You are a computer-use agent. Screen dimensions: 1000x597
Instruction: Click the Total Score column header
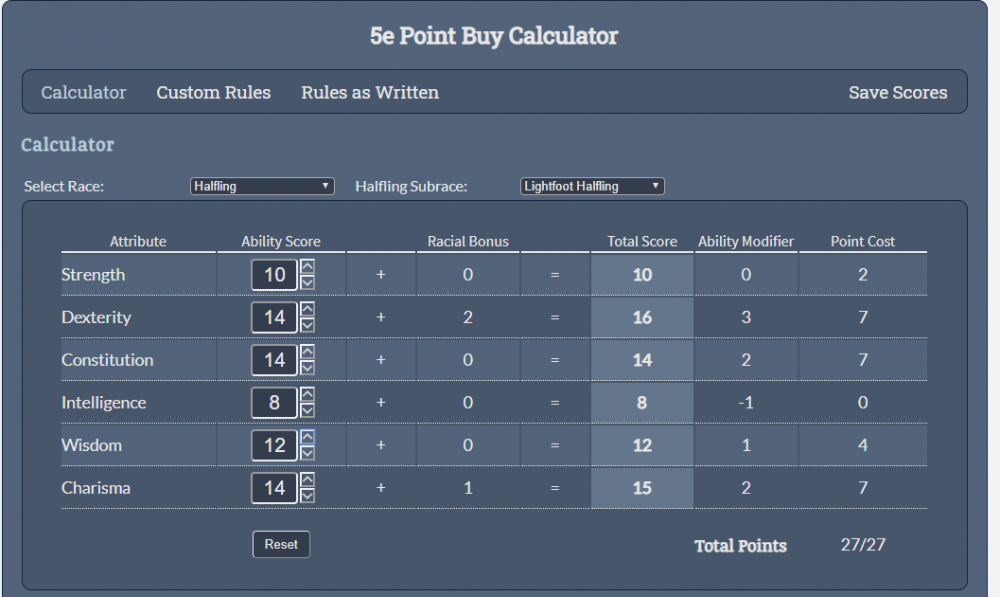(x=642, y=242)
